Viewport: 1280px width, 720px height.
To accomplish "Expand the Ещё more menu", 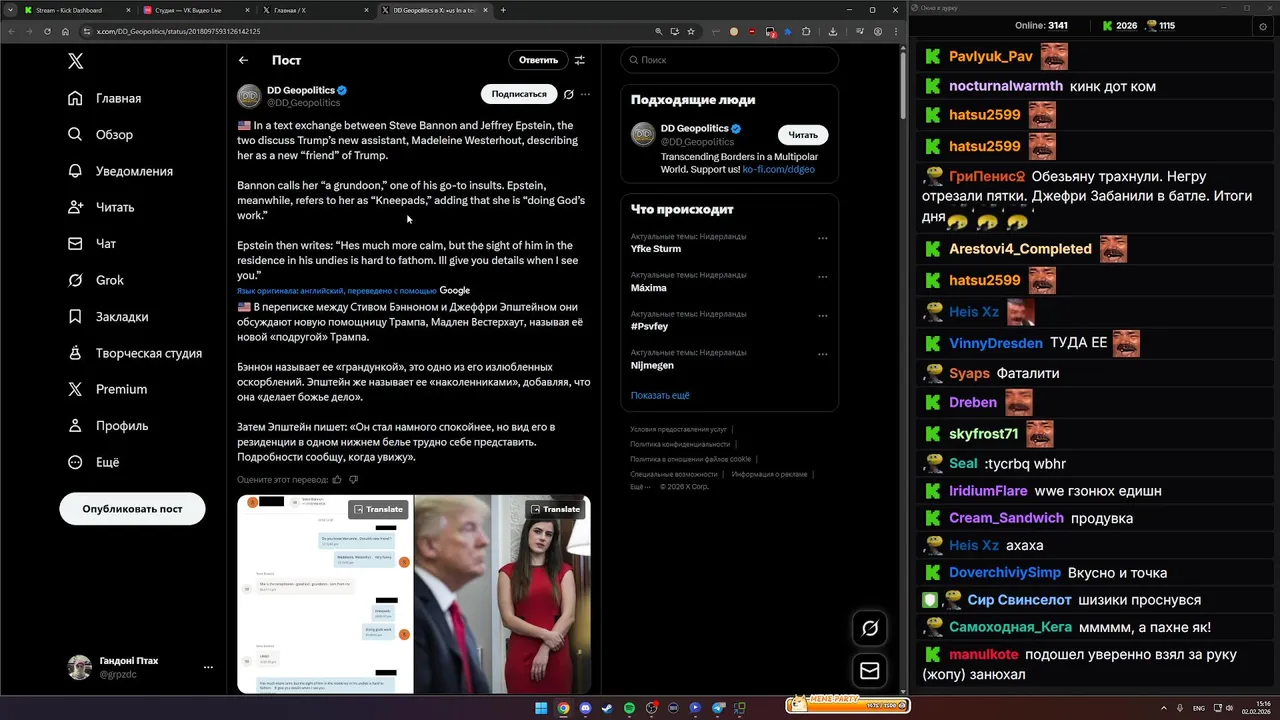I will click(x=94, y=462).
